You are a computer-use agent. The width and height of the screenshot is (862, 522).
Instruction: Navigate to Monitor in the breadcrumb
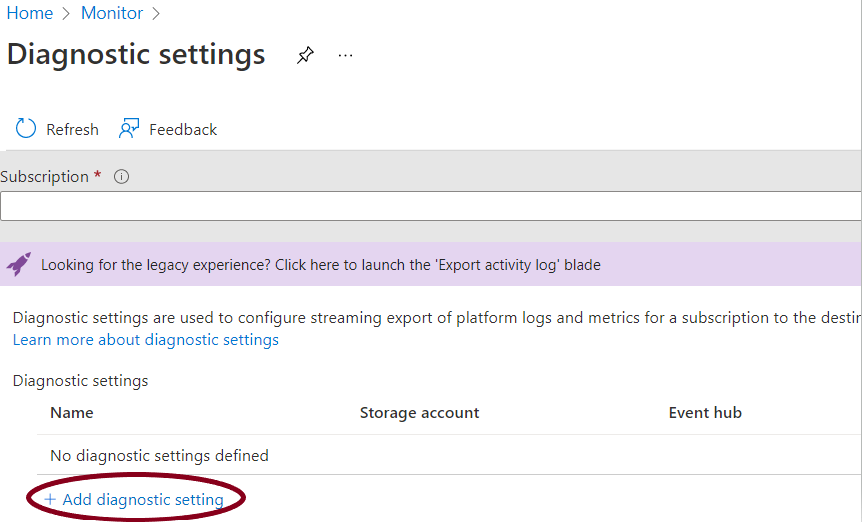(x=112, y=13)
